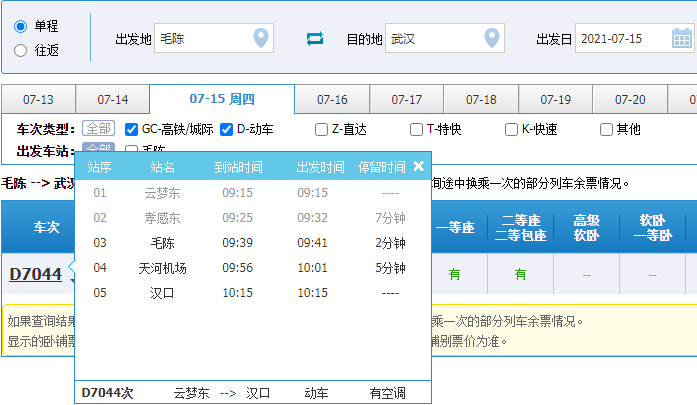Uncheck the D-动车 checkbox
Viewport: 697px width, 405px height.
click(226, 129)
